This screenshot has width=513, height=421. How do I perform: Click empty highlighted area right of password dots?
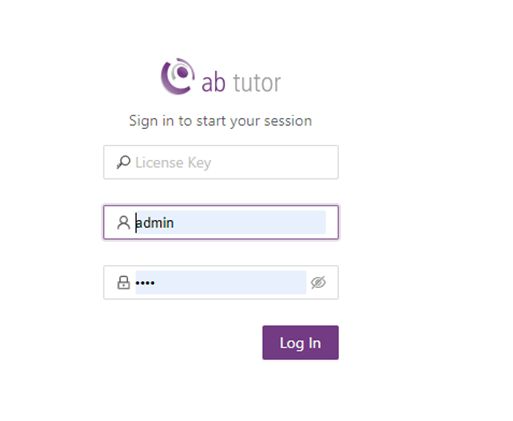click(230, 282)
